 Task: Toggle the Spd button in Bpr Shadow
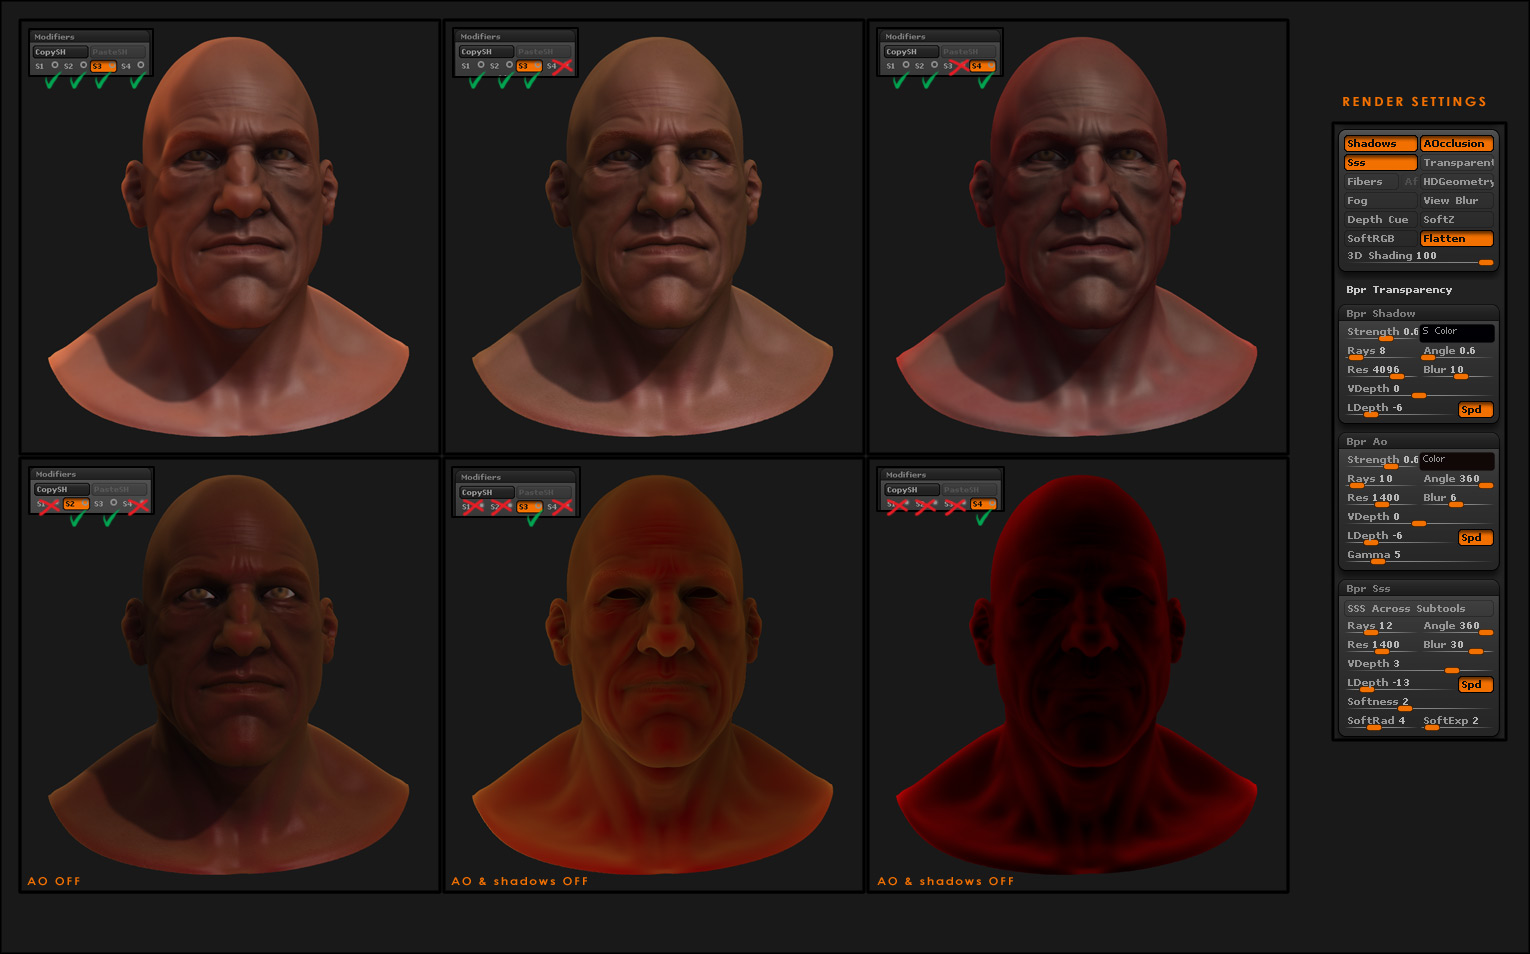(1475, 410)
